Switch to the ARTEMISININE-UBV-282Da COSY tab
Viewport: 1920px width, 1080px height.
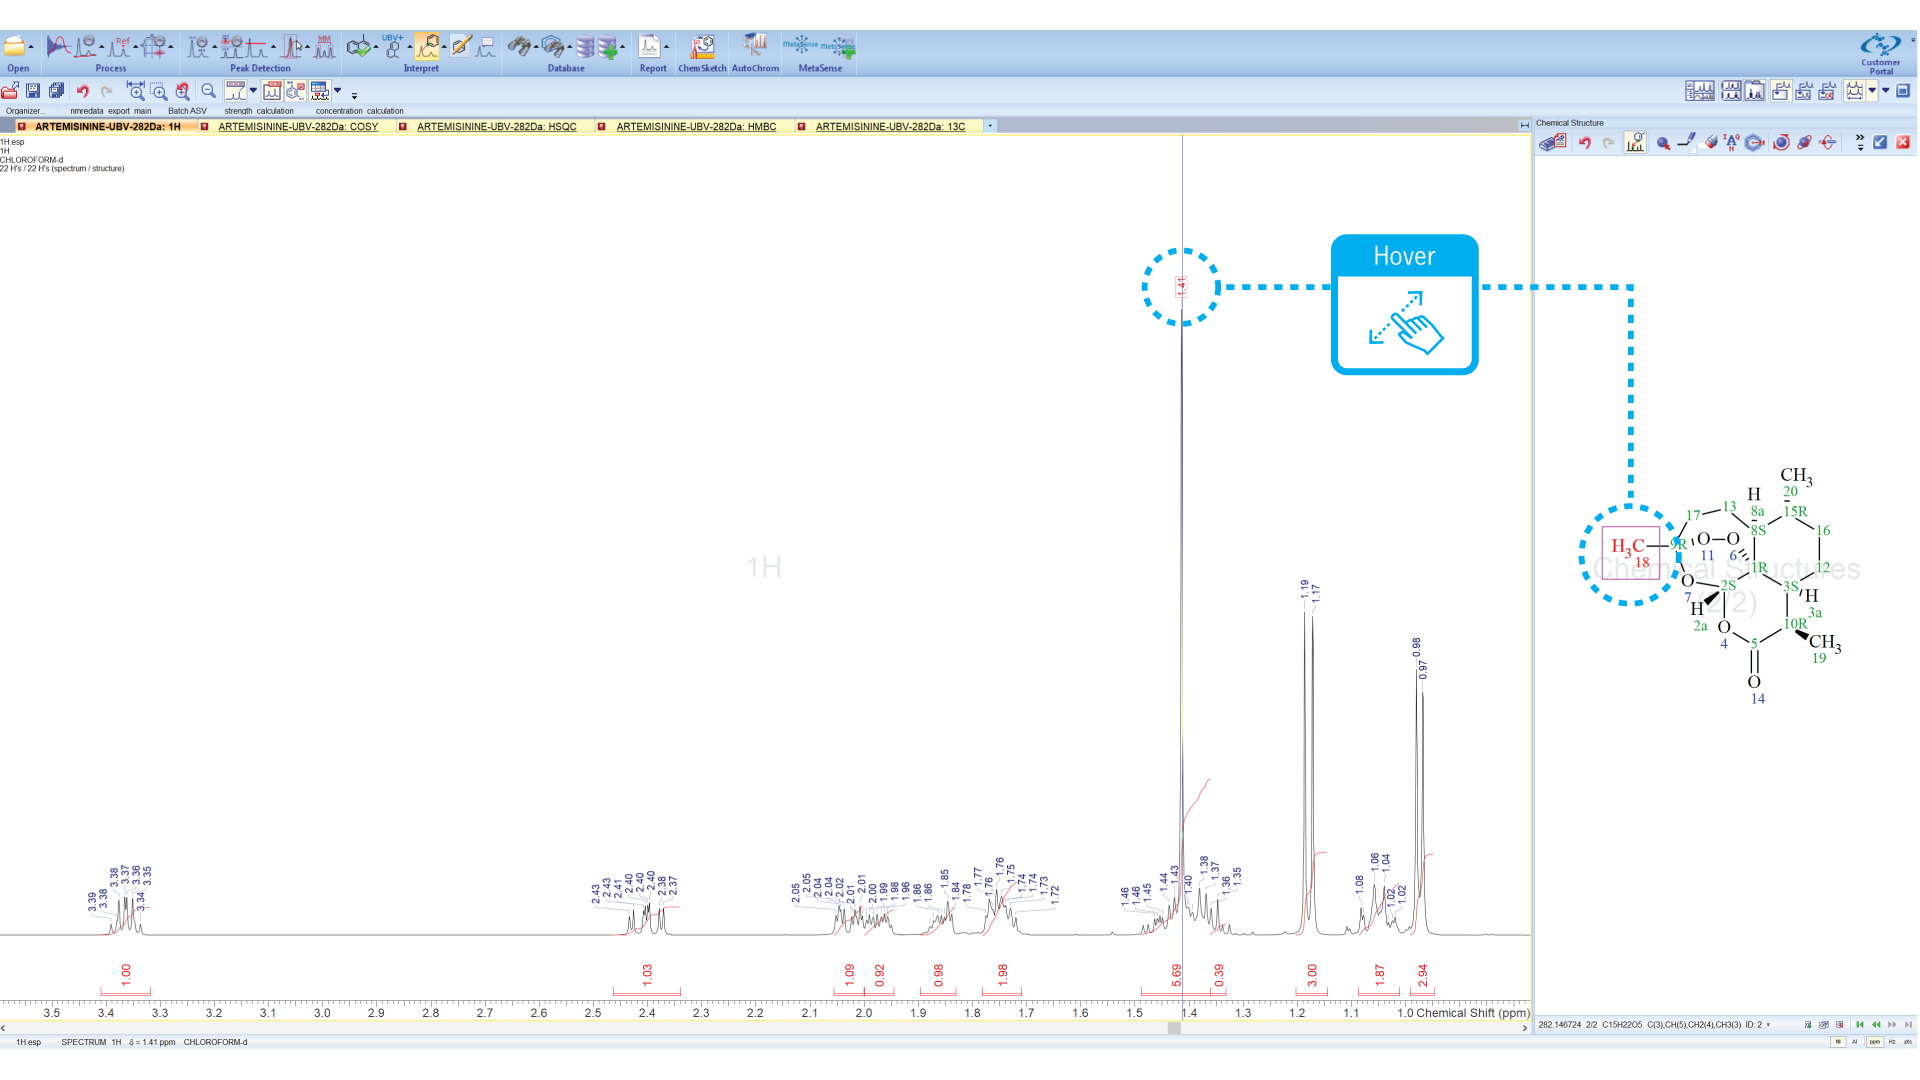(297, 127)
